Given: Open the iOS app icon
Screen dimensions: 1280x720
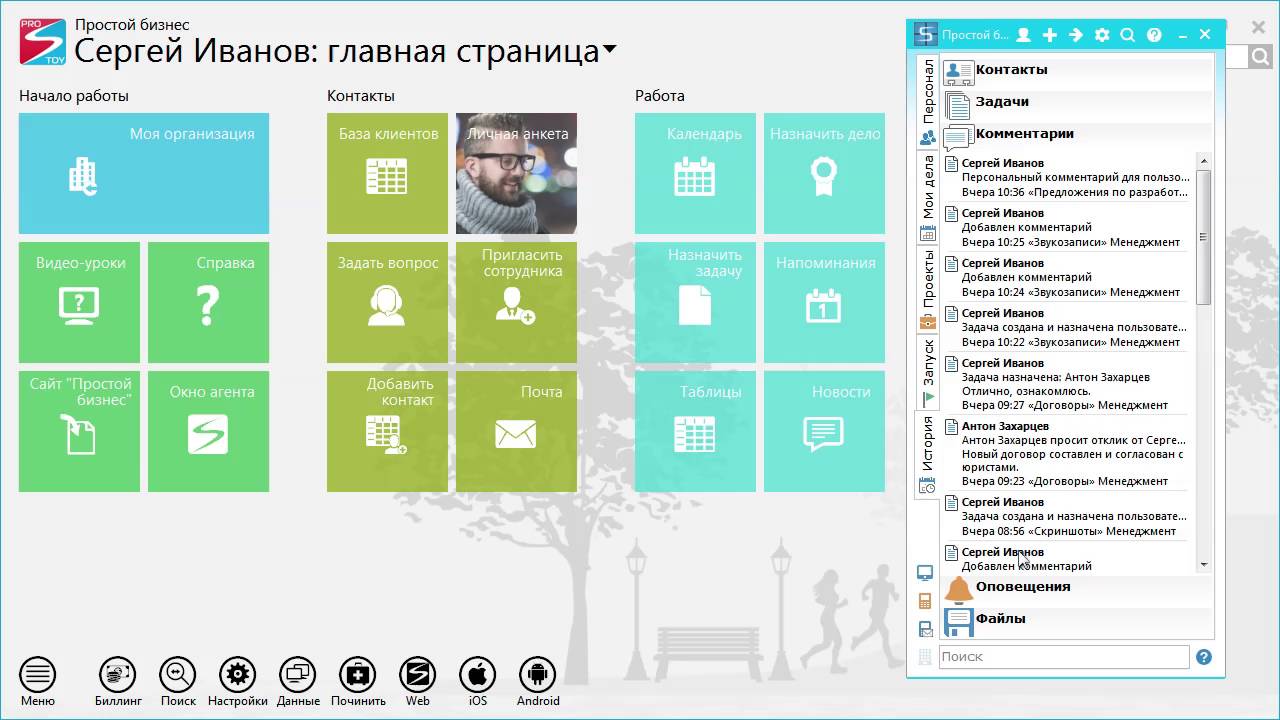Looking at the screenshot, I should pyautogui.click(x=478, y=675).
